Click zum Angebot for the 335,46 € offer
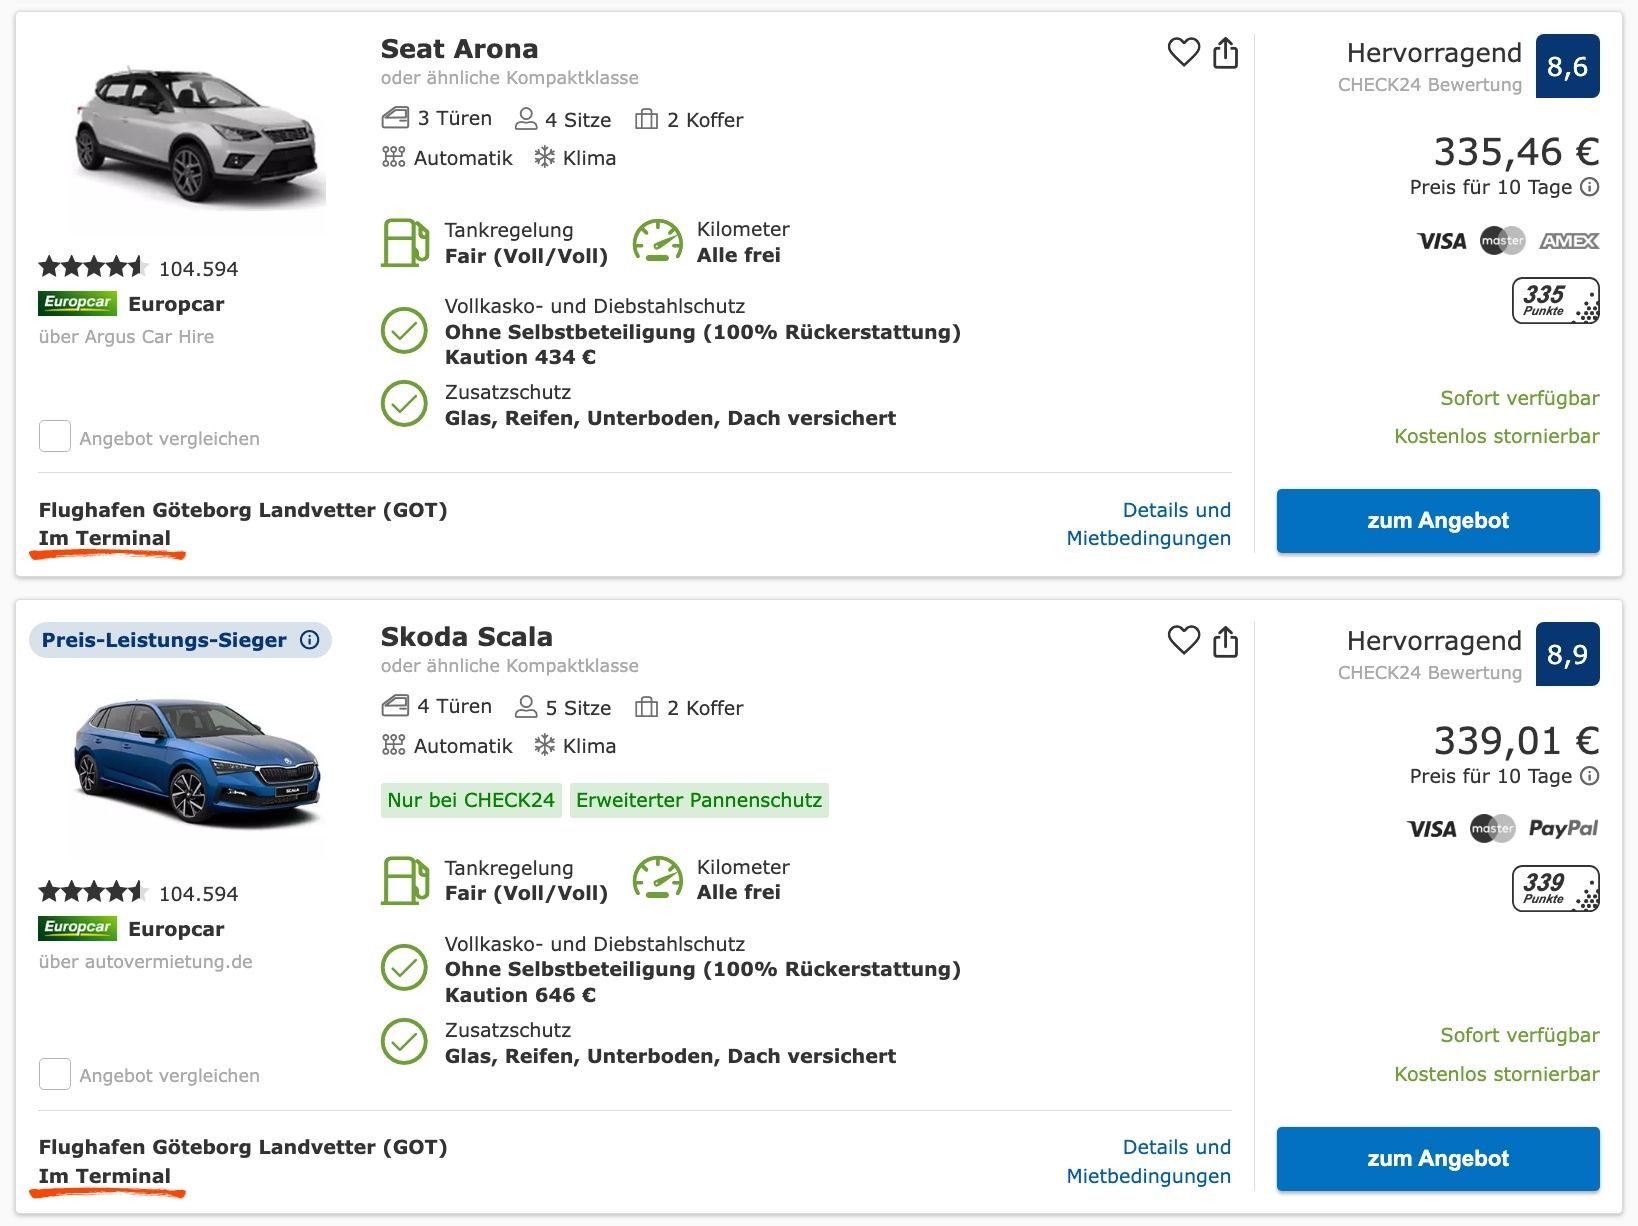The width and height of the screenshot is (1638, 1226). 1438,520
